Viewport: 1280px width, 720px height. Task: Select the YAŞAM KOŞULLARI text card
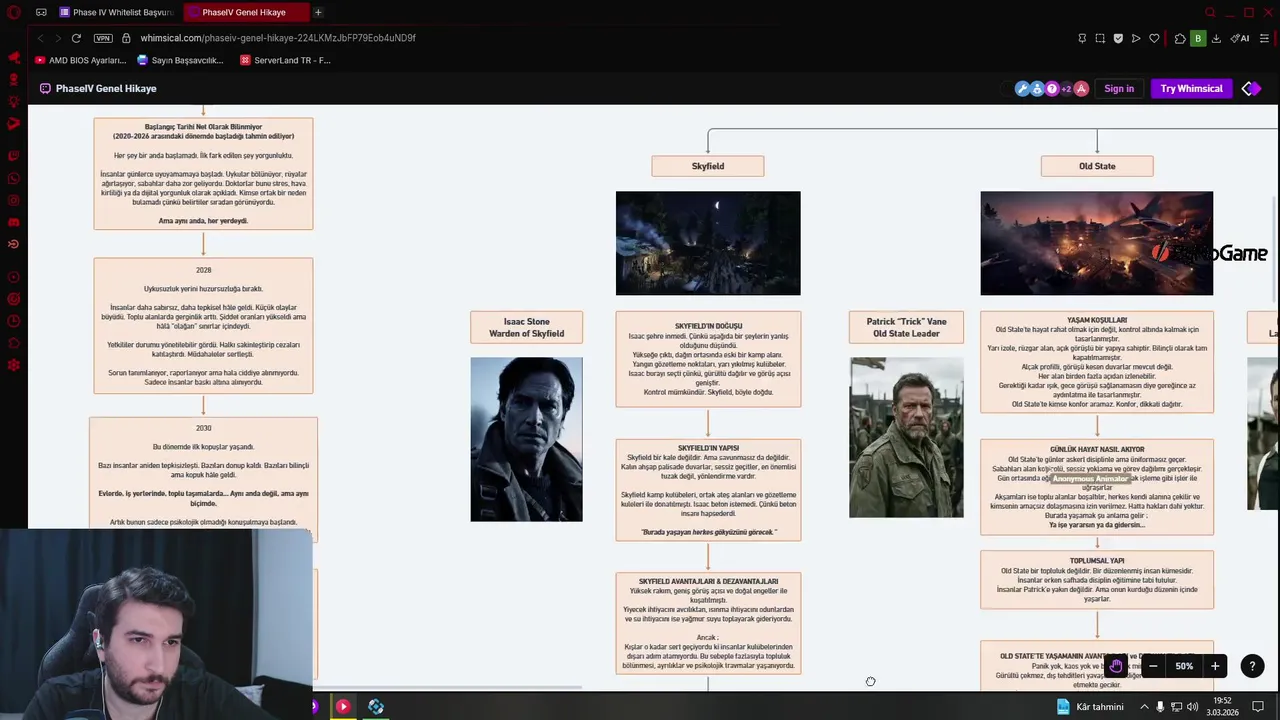1097,362
